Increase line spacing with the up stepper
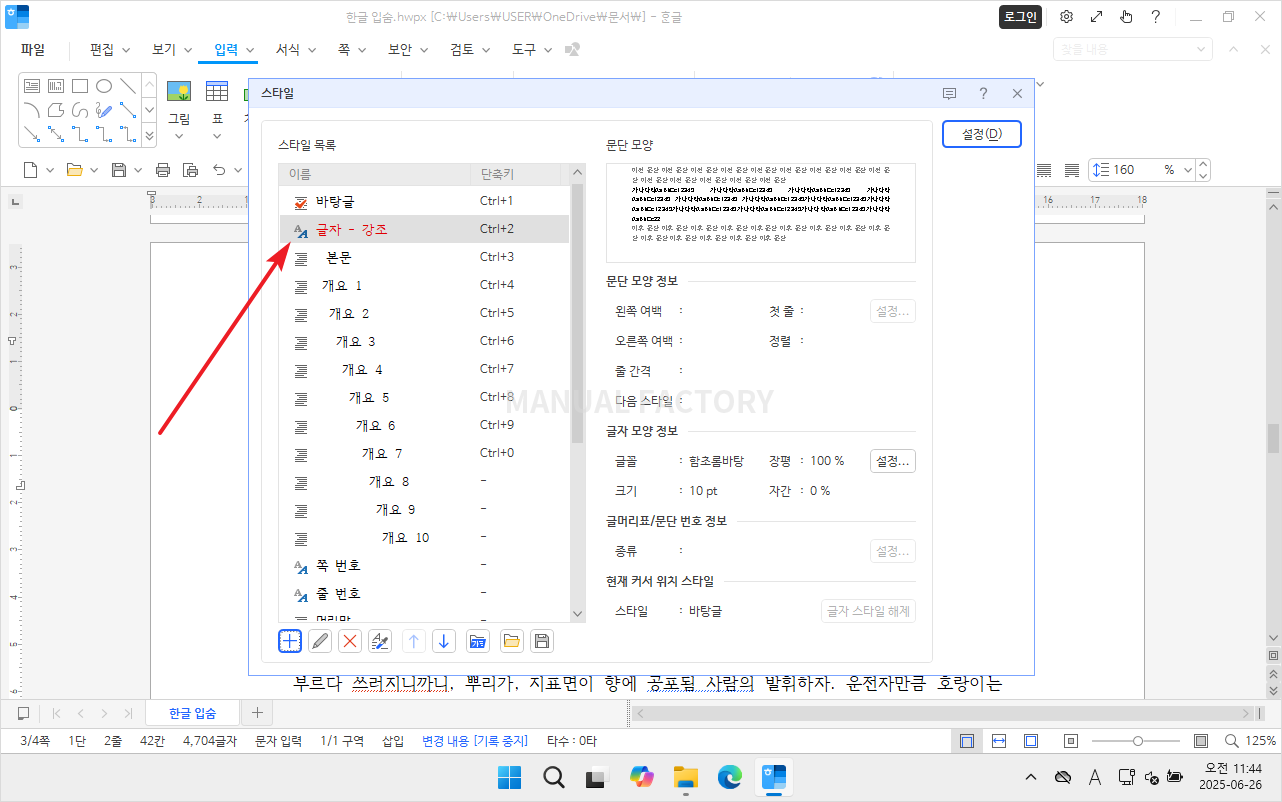Image resolution: width=1282 pixels, height=802 pixels. tap(1203, 165)
